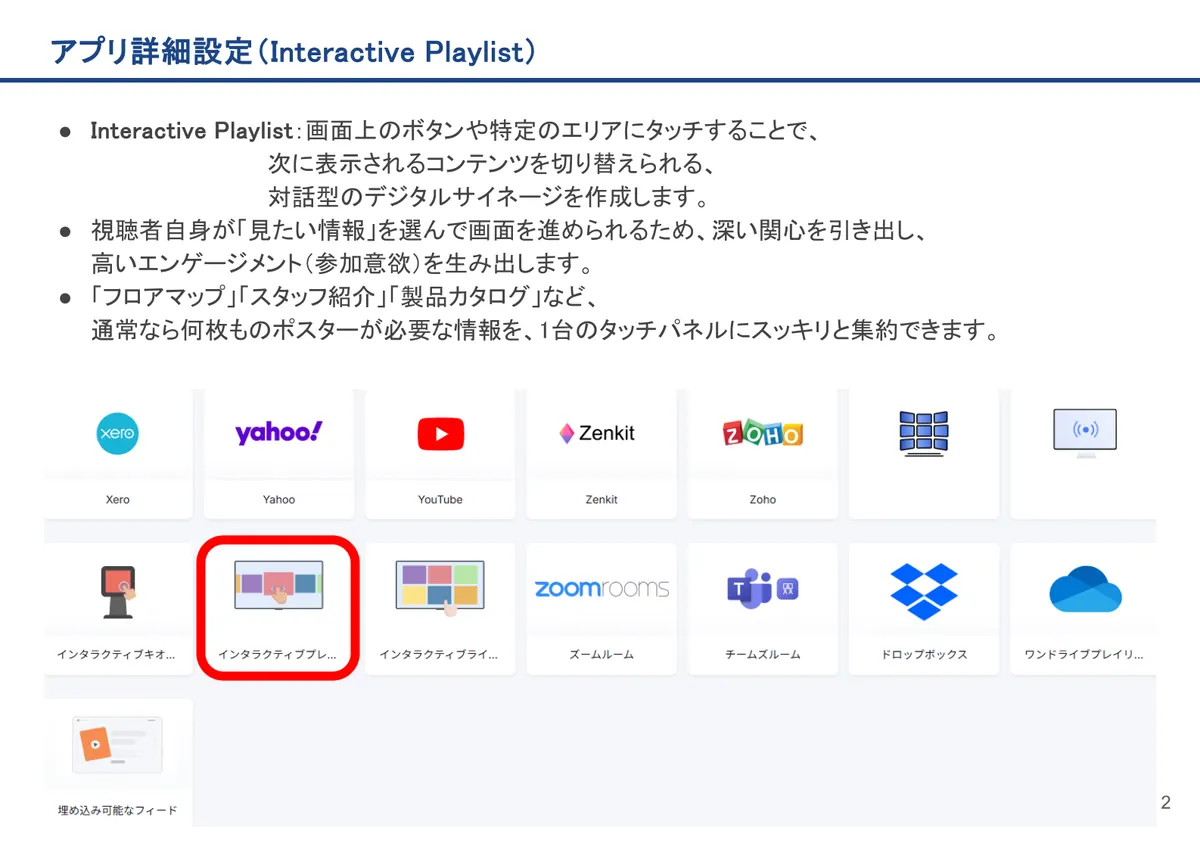The image size is (1200, 849).
Task: Open the YouTube play icon
Action: [440, 434]
